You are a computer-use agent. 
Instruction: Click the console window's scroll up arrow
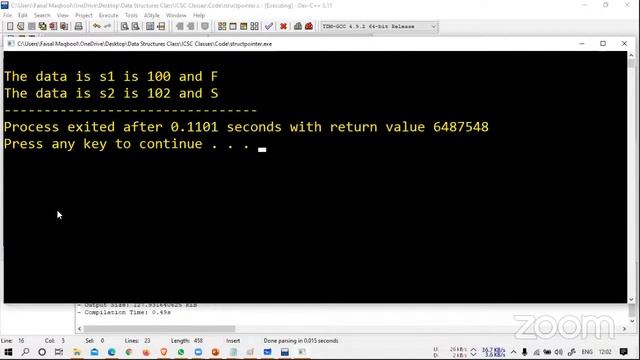(x=631, y=55)
